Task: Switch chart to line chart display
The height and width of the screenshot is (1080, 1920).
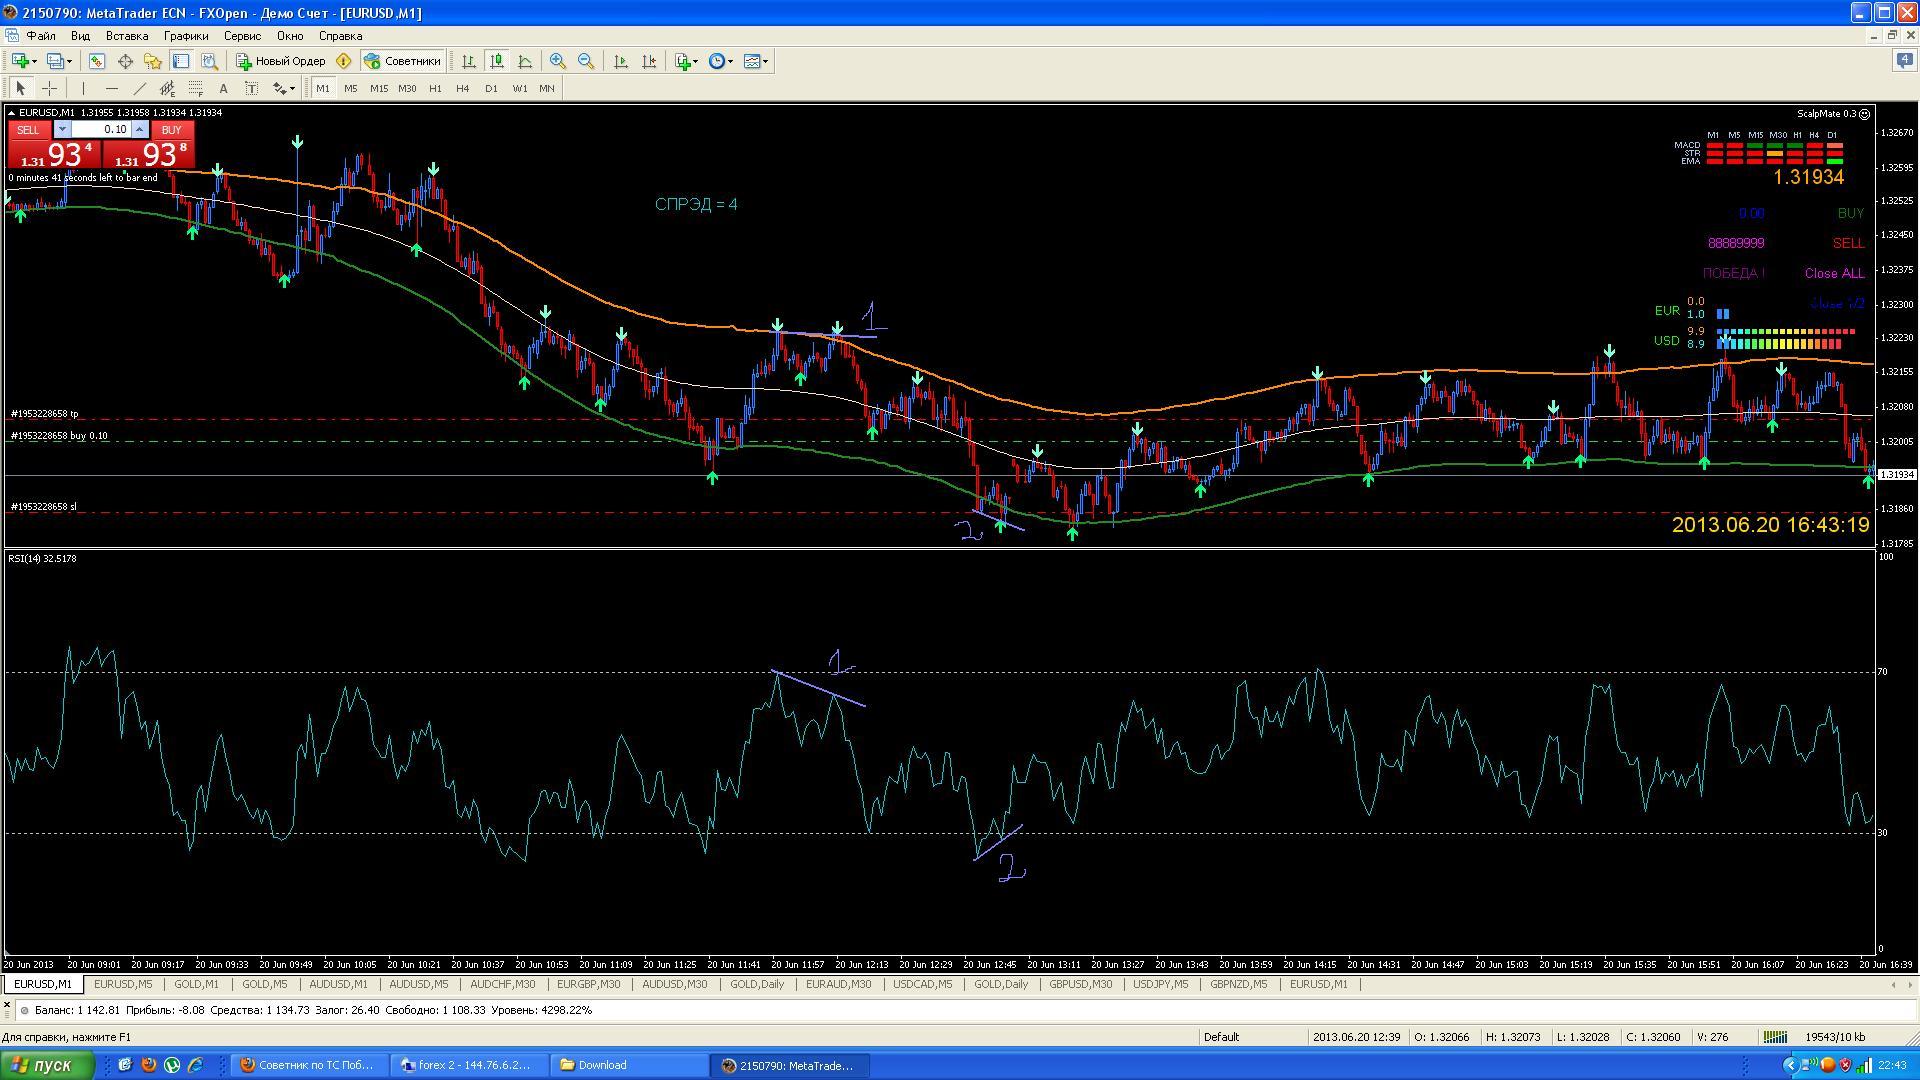Action: tap(525, 61)
